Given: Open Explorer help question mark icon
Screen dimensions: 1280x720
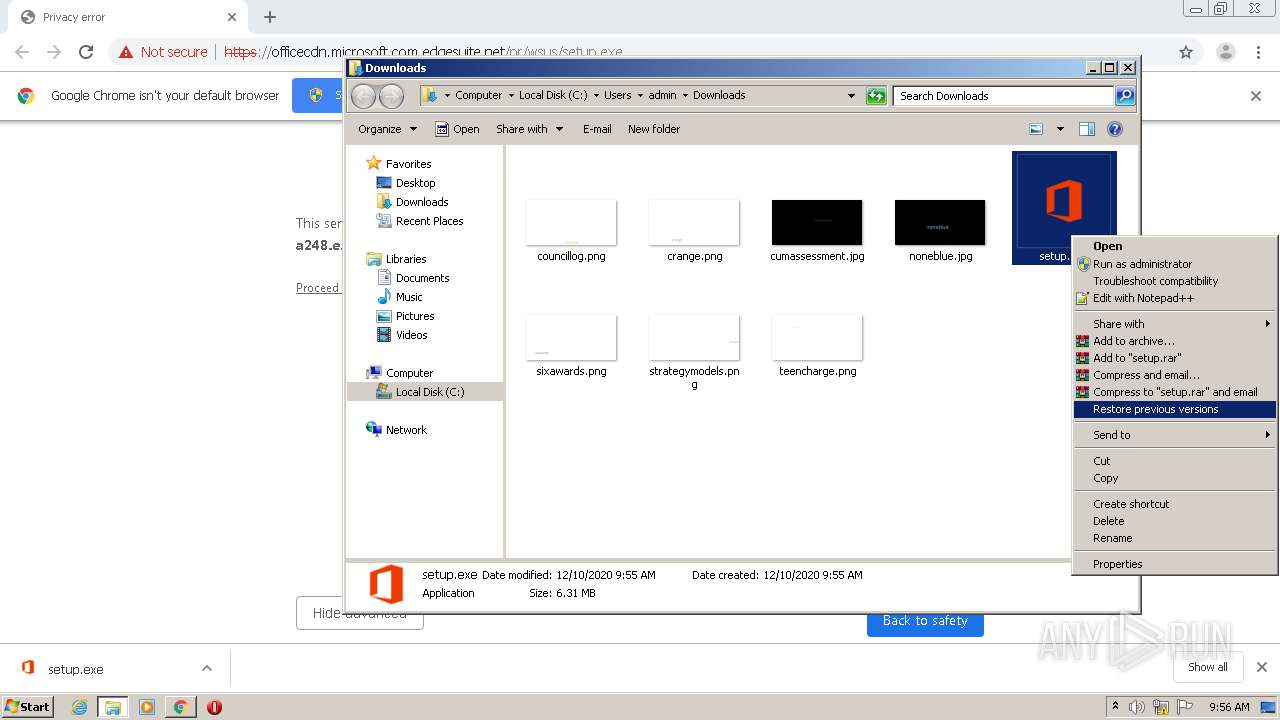Looking at the screenshot, I should click(1115, 129).
